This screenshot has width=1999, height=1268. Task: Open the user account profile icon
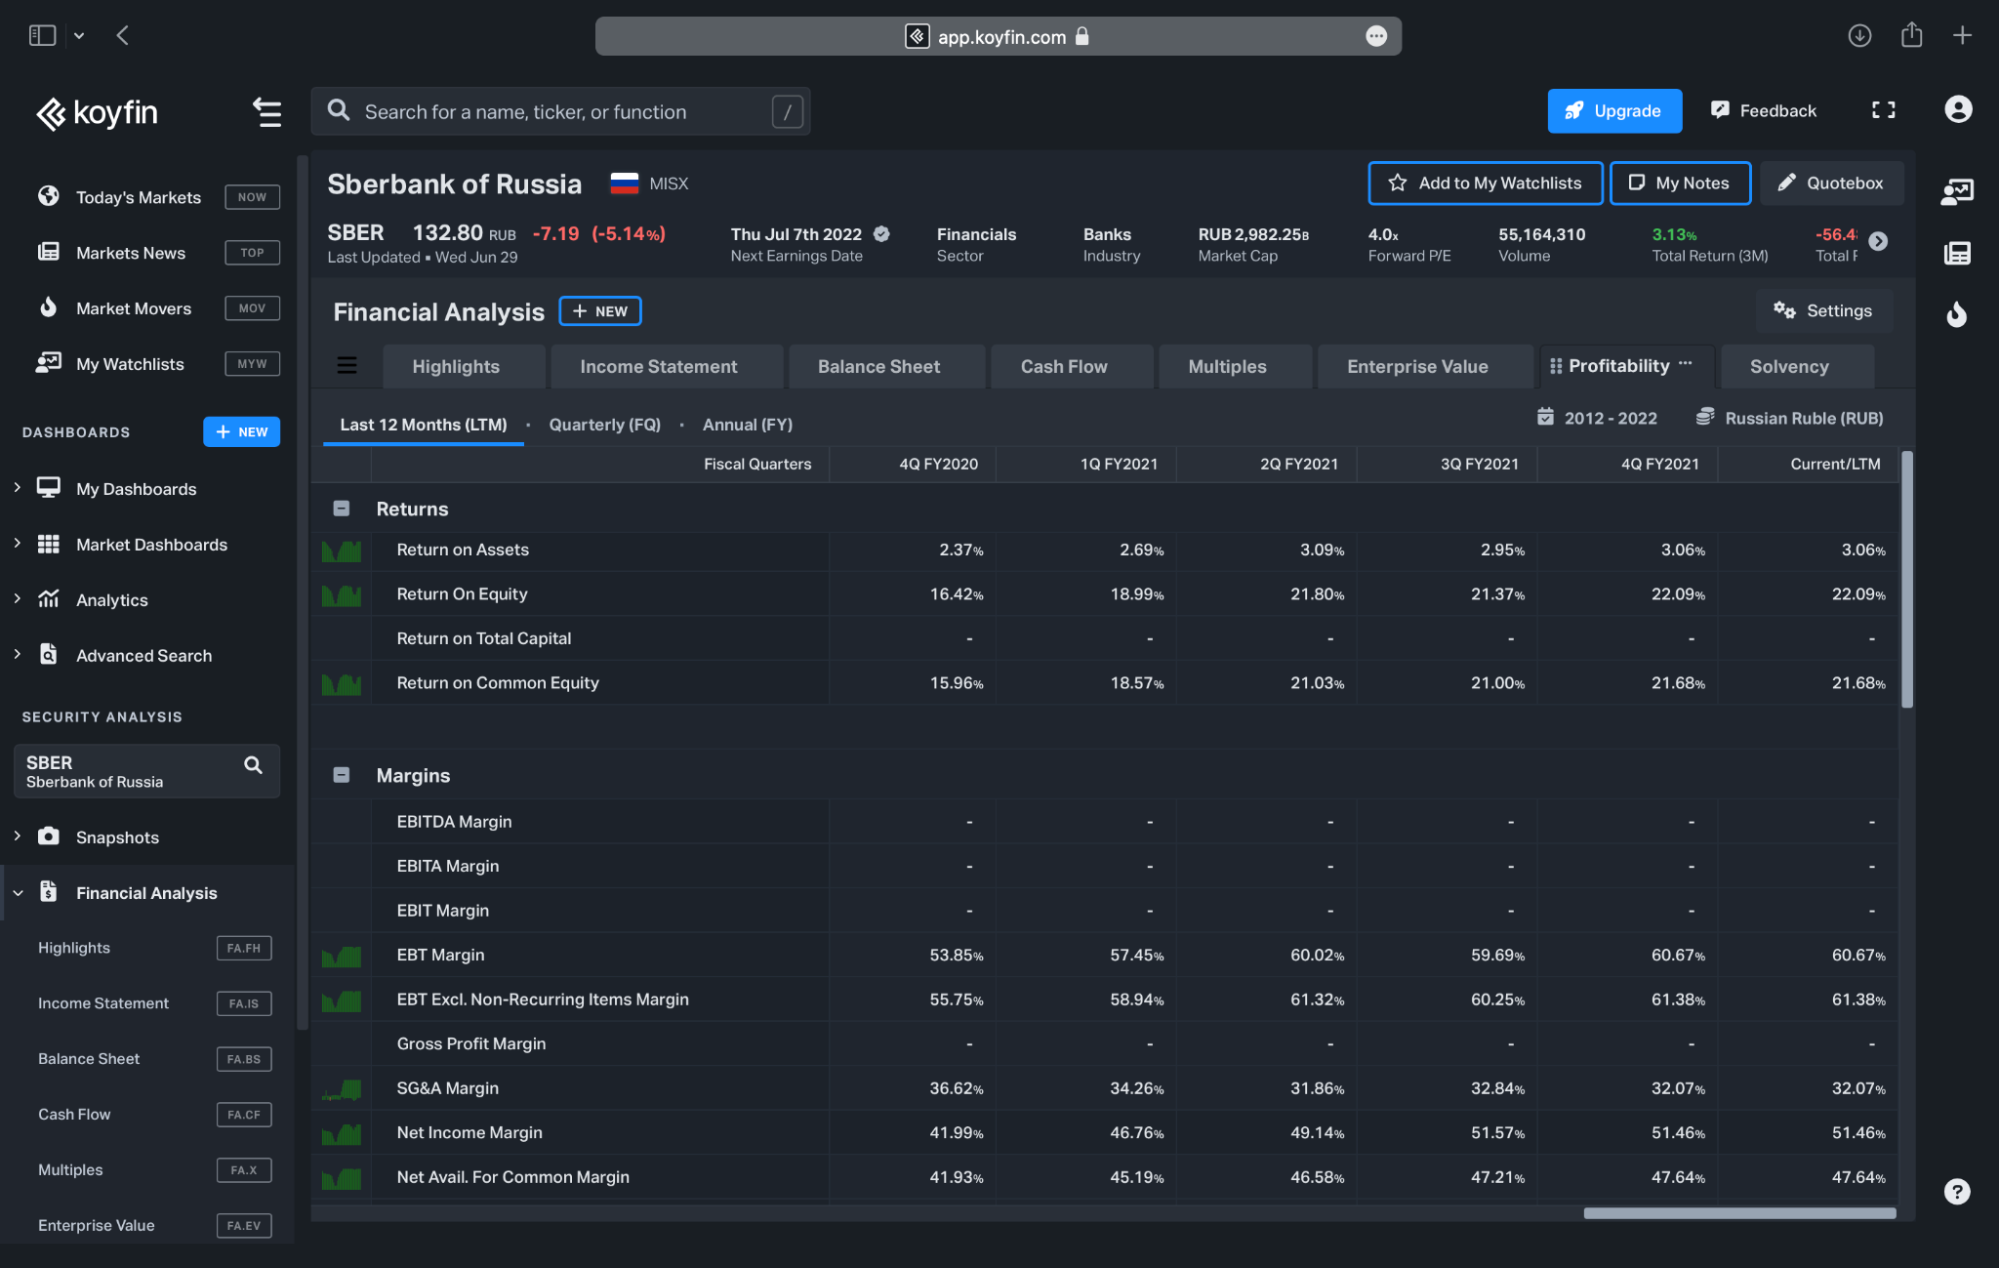[1958, 109]
